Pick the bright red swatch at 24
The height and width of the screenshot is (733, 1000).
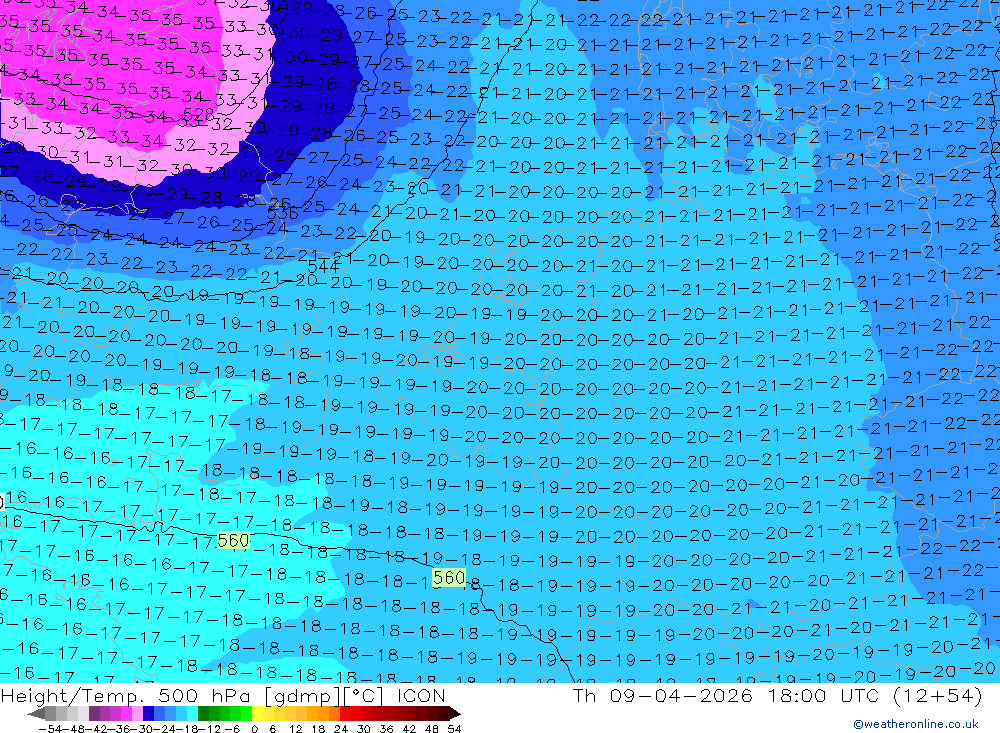coord(345,713)
